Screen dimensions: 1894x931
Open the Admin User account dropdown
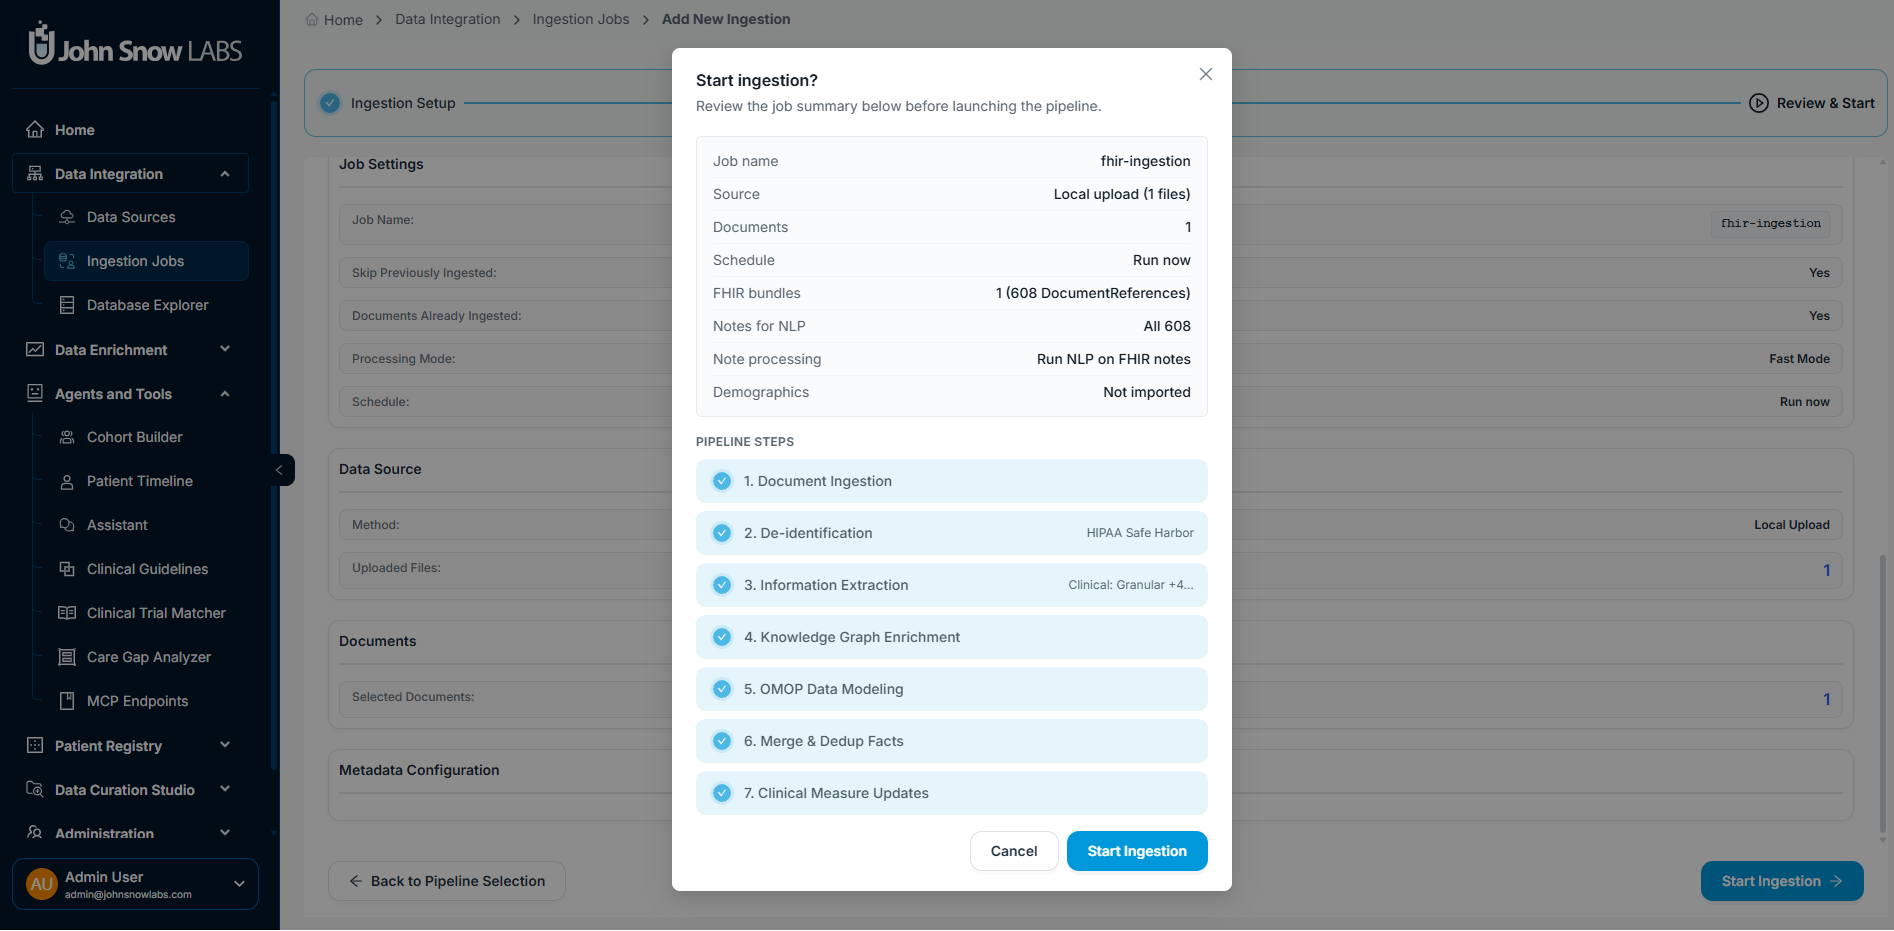(239, 884)
